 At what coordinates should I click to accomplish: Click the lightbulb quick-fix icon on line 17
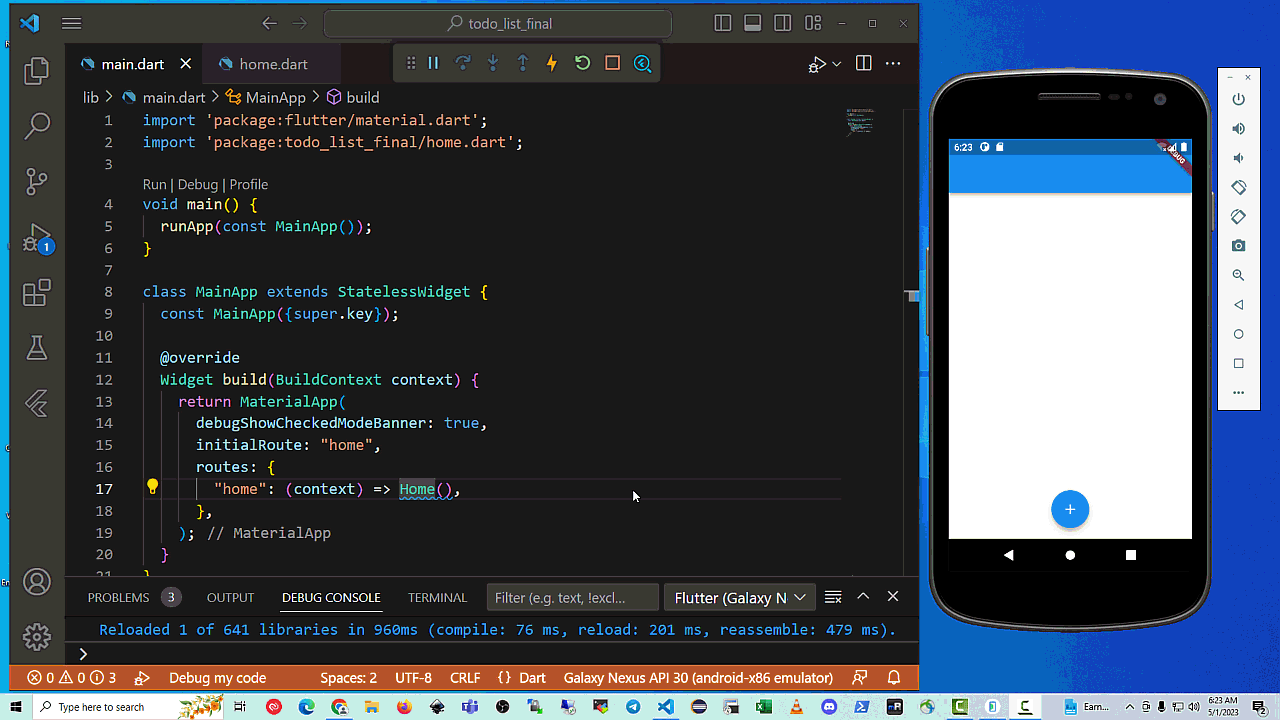pyautogui.click(x=152, y=488)
